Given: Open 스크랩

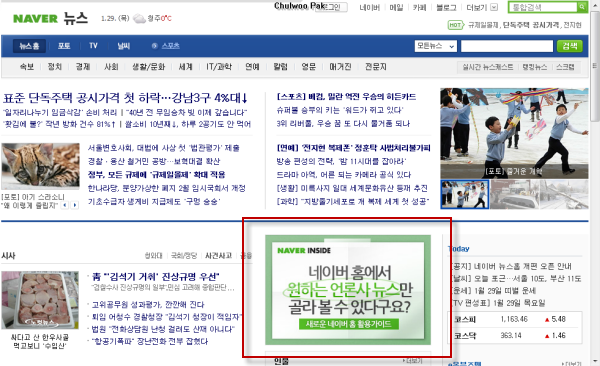Looking at the screenshot, I should click(x=565, y=67).
